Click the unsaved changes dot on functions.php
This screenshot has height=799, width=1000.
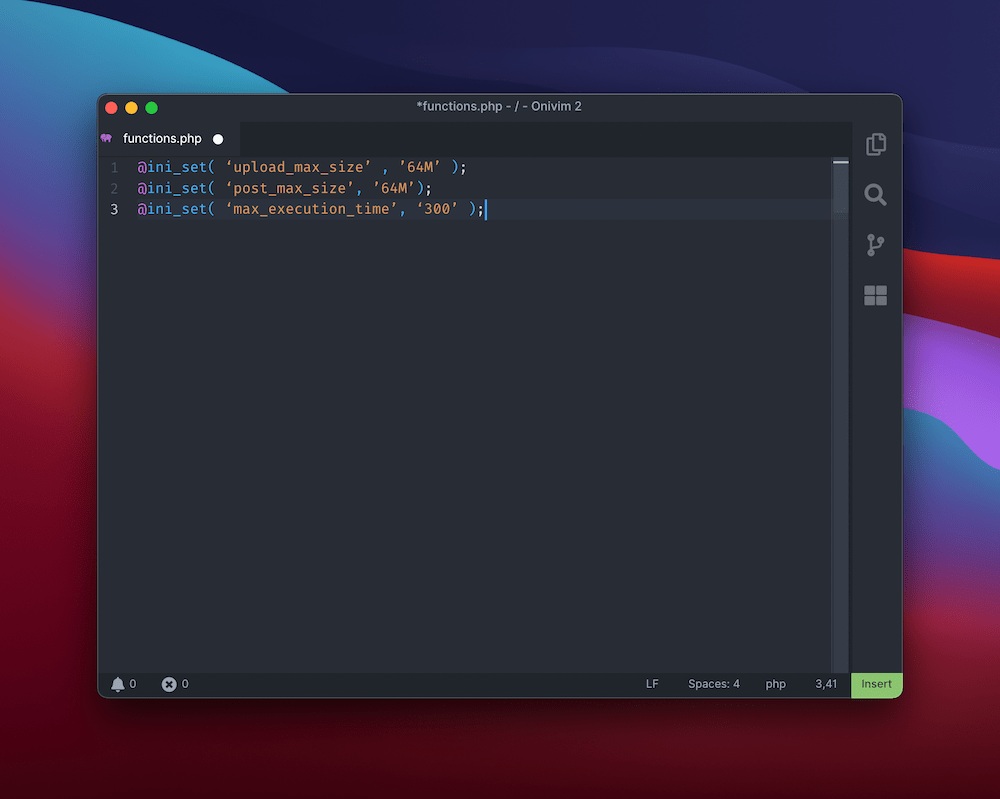pyautogui.click(x=218, y=138)
